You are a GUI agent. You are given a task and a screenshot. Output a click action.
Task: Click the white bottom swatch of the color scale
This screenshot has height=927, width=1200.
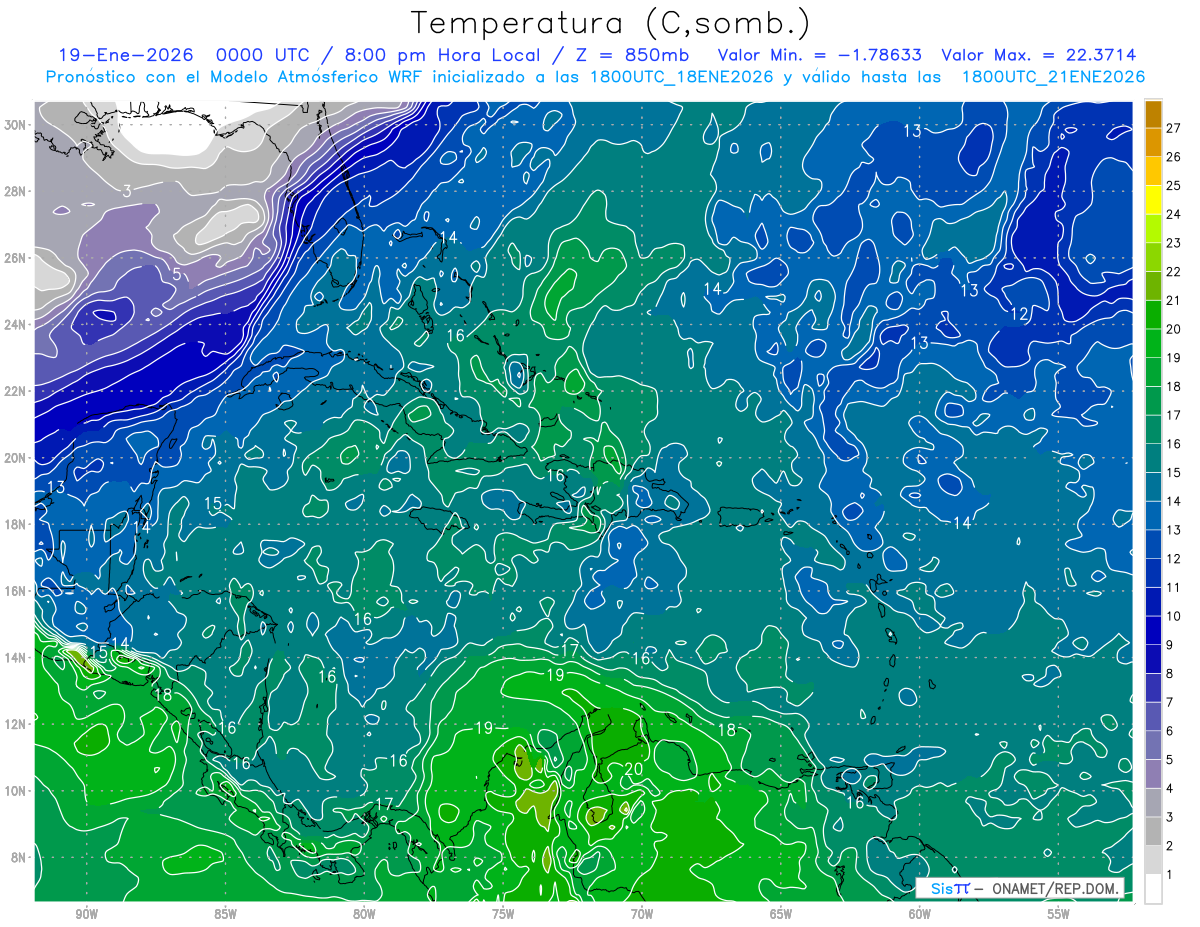(x=1153, y=889)
